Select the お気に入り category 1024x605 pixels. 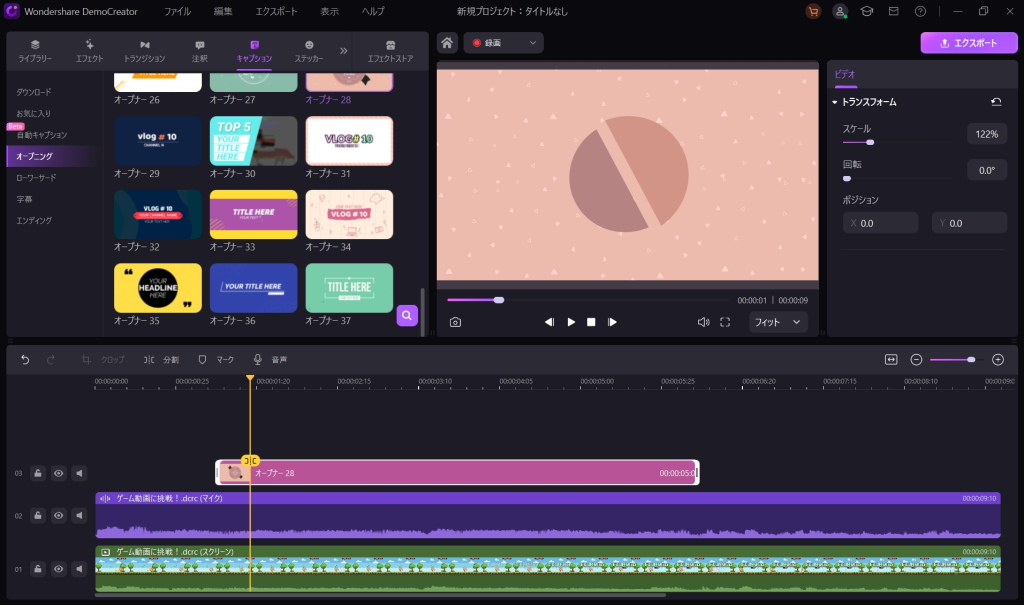click(33, 114)
